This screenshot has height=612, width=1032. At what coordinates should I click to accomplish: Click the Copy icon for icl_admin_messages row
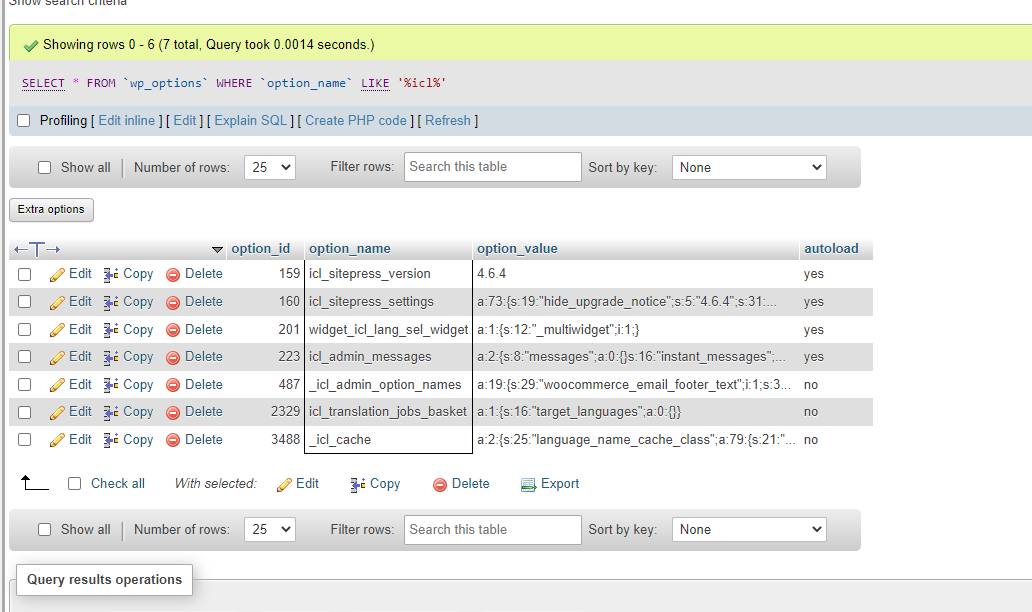click(111, 357)
